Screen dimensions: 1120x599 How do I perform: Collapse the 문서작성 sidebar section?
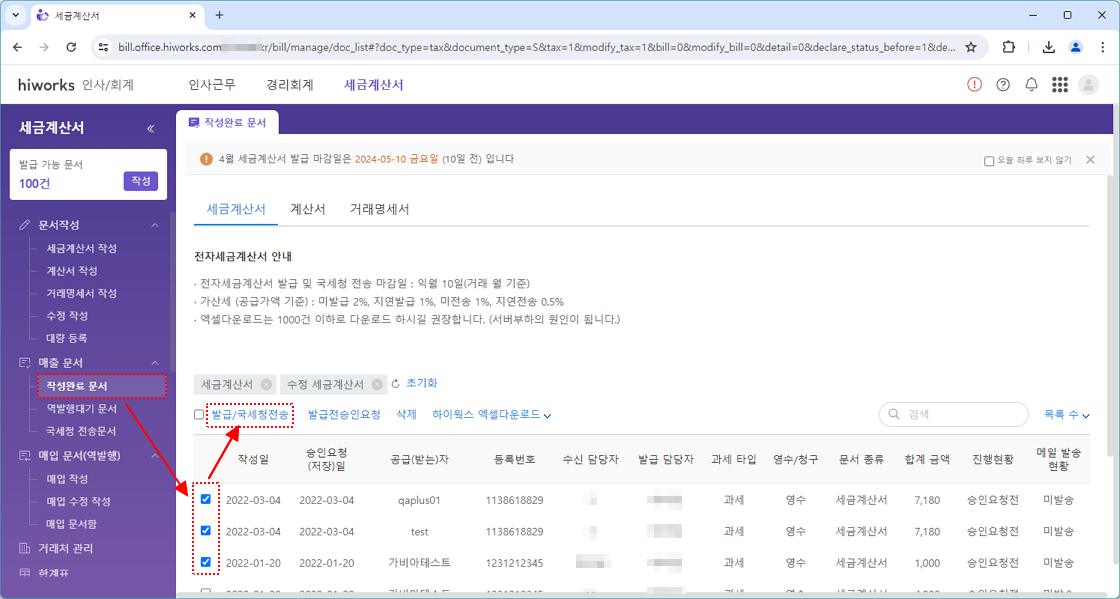pos(155,226)
